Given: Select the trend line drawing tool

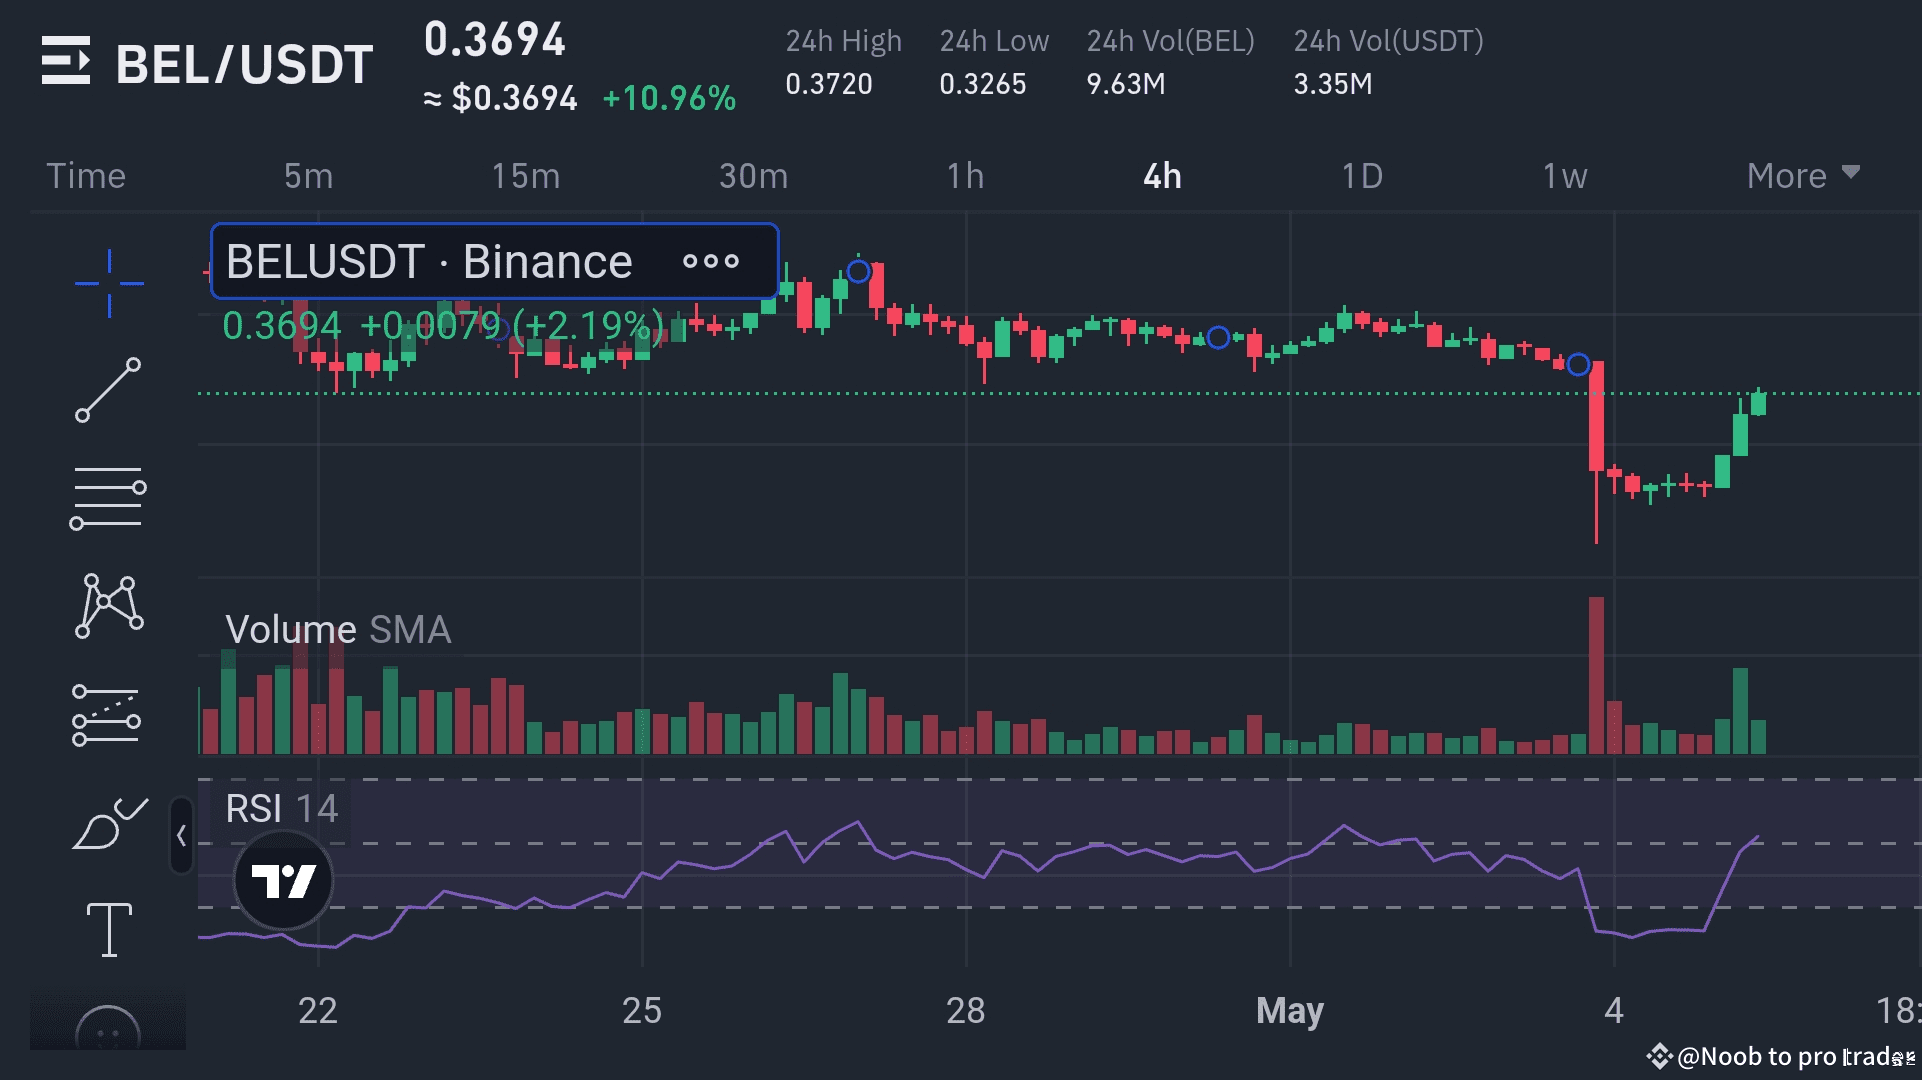Looking at the screenshot, I should (108, 390).
